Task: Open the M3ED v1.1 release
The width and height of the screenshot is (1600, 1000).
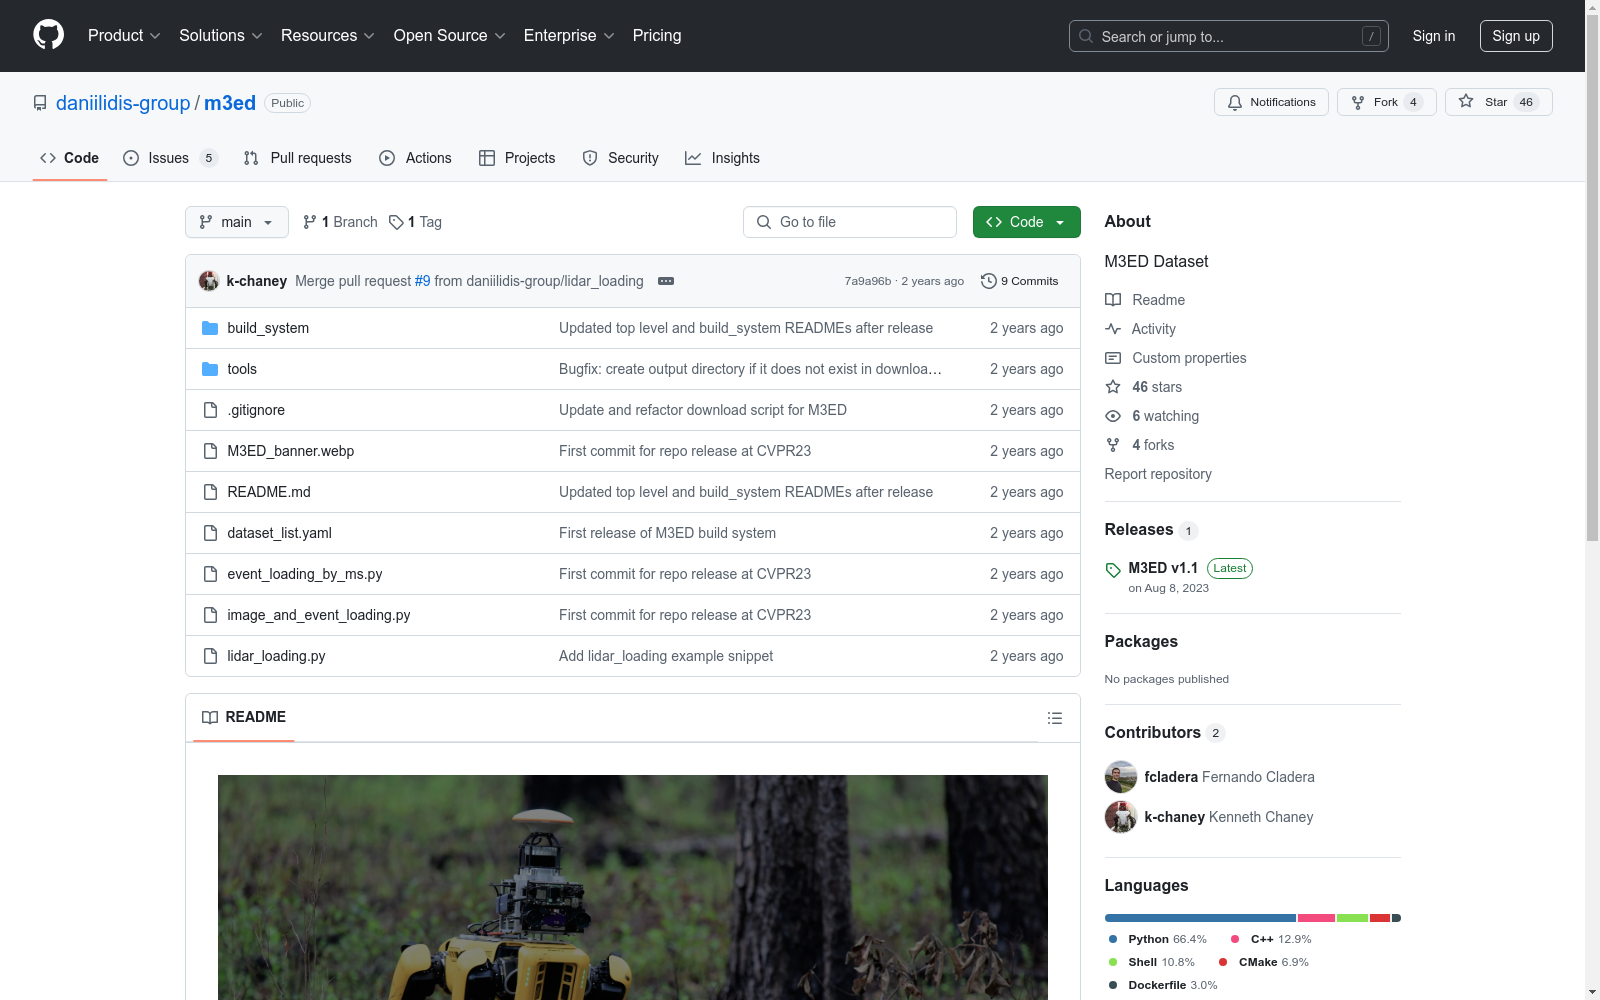Action: point(1163,568)
